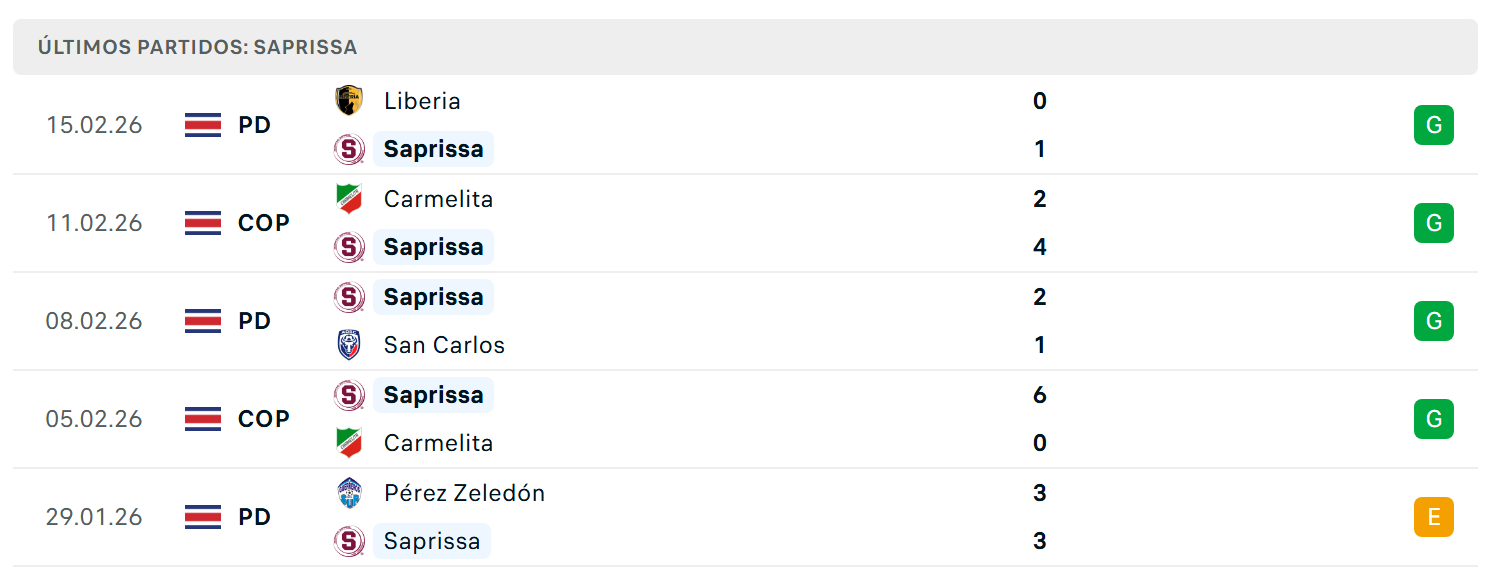
Task: Click the Carmelita crest in the 05.02.26 match
Action: [348, 443]
